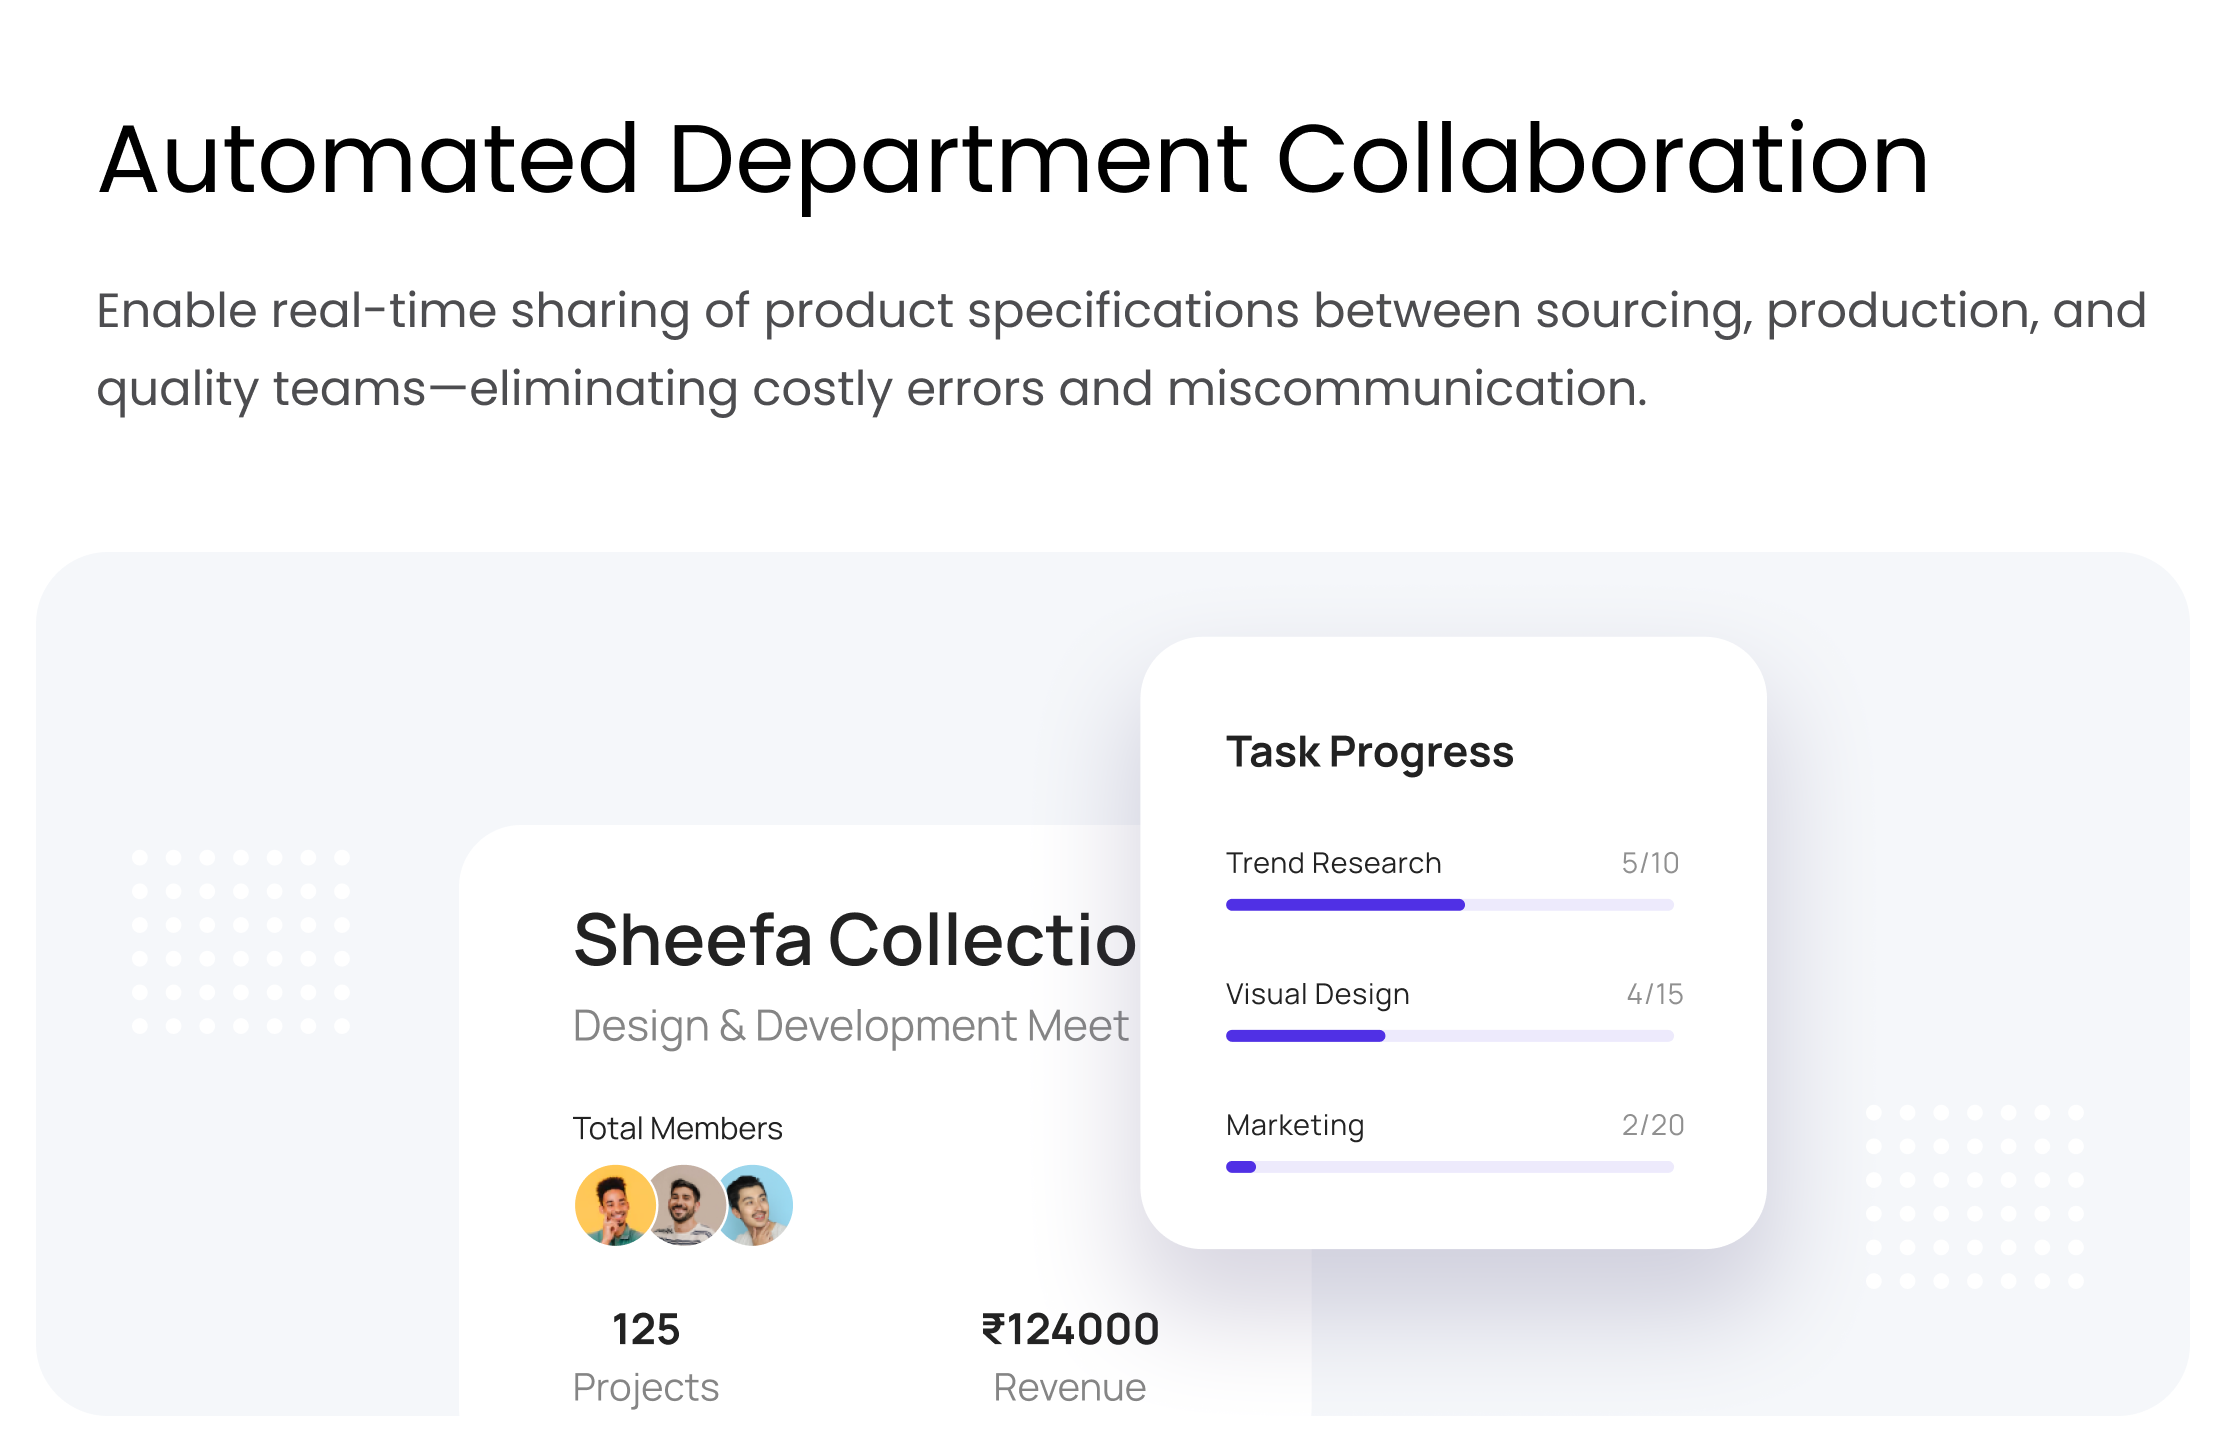Click the 5/10 Trend Research count

coord(1650,863)
